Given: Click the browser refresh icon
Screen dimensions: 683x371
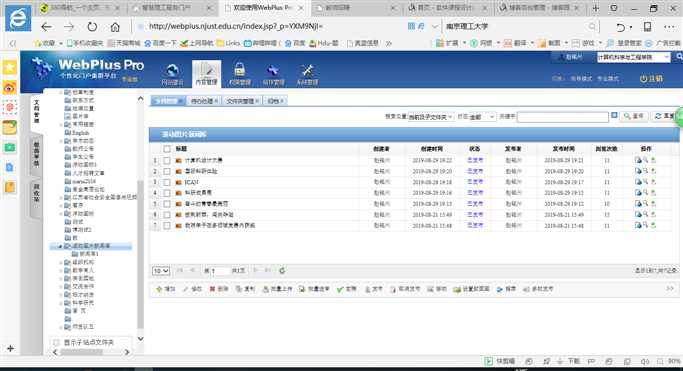Looking at the screenshot, I should 92,27.
